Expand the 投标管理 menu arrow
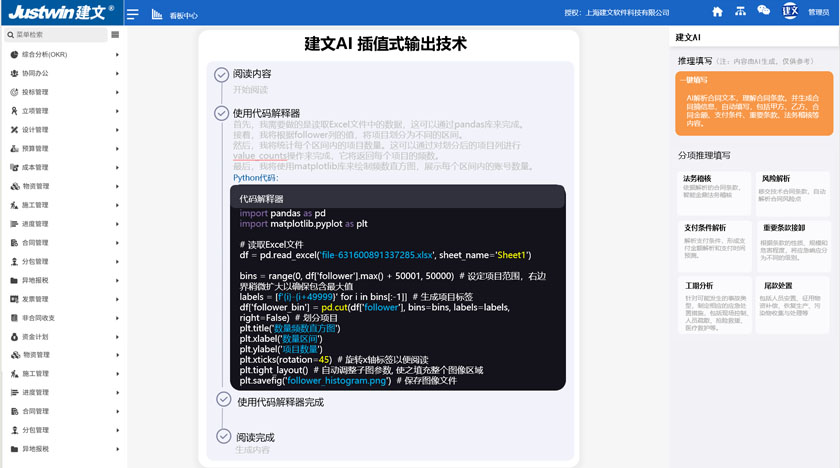Image resolution: width=840 pixels, height=468 pixels. point(117,92)
